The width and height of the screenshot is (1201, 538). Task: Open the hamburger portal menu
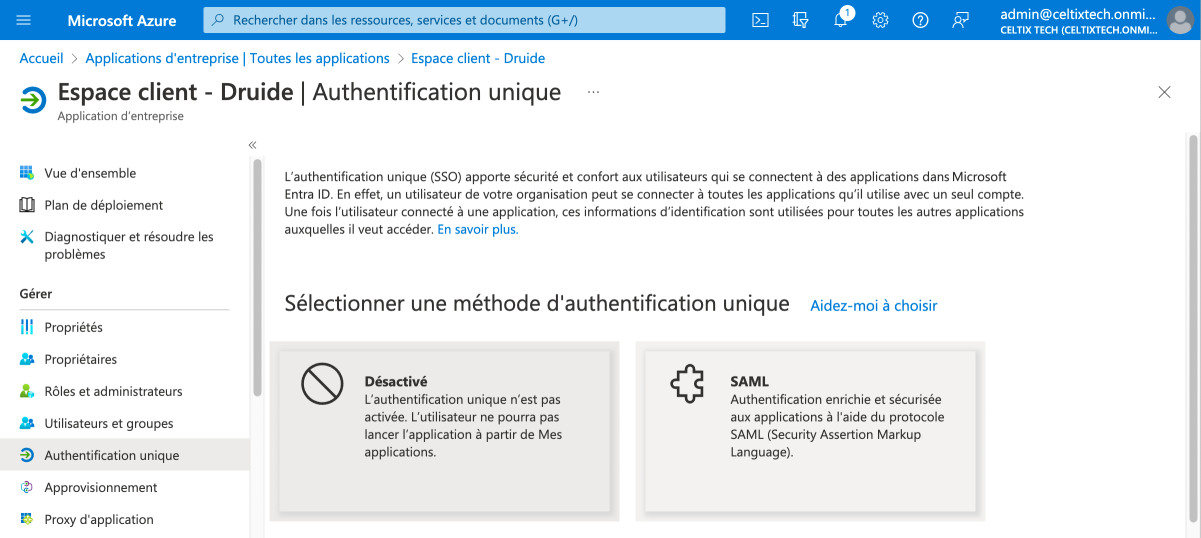[24, 20]
